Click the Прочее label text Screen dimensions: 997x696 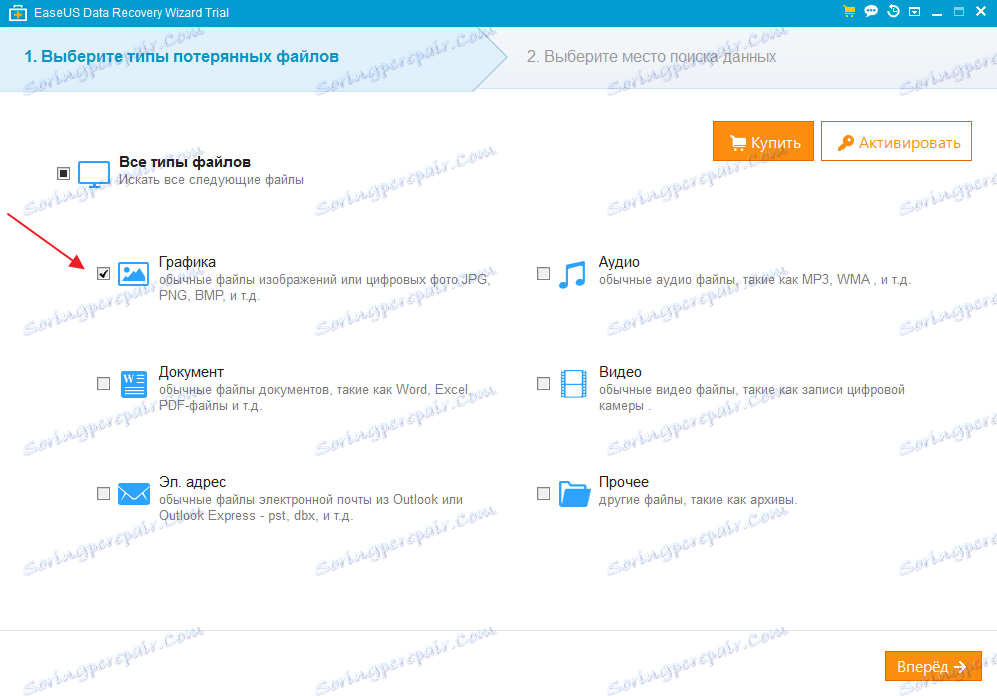point(624,482)
